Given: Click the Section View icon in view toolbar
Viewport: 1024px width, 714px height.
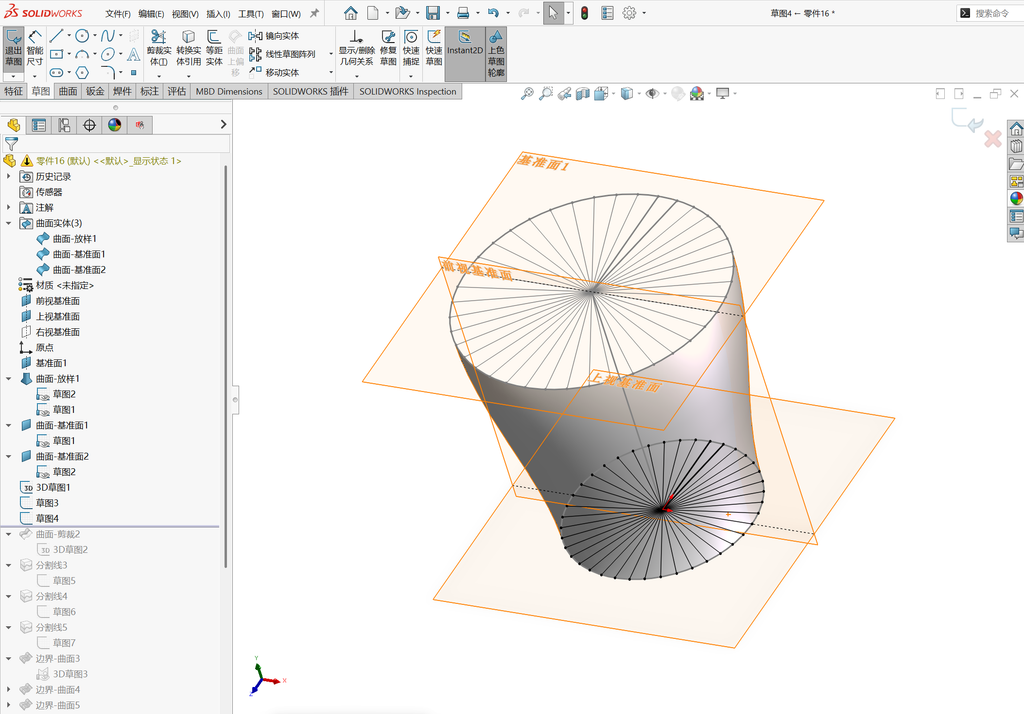Looking at the screenshot, I should [x=583, y=93].
